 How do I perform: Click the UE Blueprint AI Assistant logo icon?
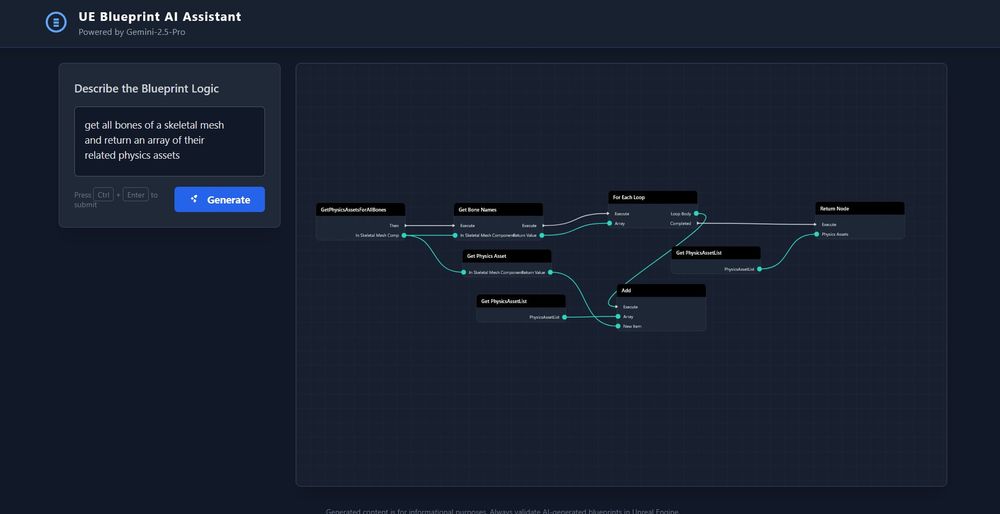(x=56, y=22)
